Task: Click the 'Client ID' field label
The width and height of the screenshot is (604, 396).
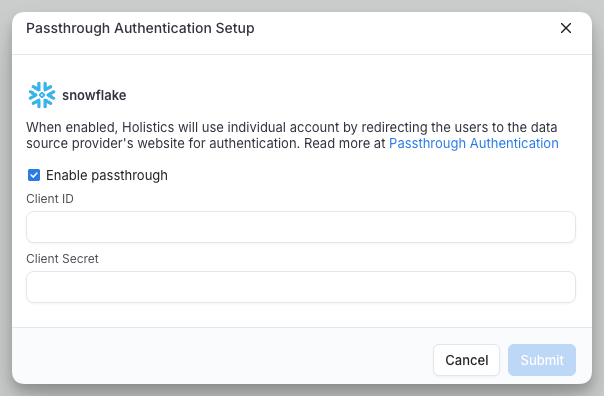Action: tap(50, 199)
